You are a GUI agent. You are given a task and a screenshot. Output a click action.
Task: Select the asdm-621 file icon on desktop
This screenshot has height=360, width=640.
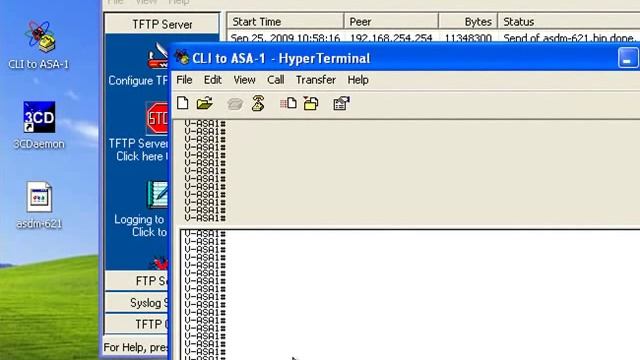click(39, 205)
